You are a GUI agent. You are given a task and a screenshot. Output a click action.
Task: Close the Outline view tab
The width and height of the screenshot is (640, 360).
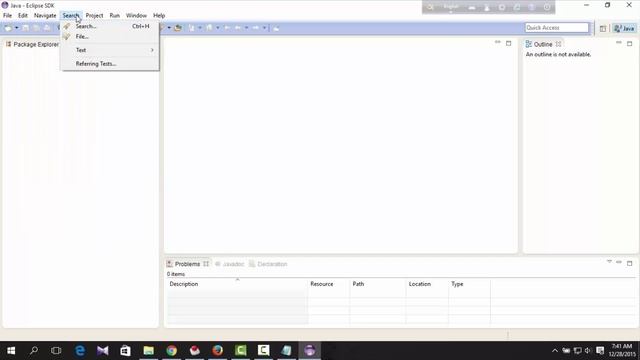pos(558,44)
